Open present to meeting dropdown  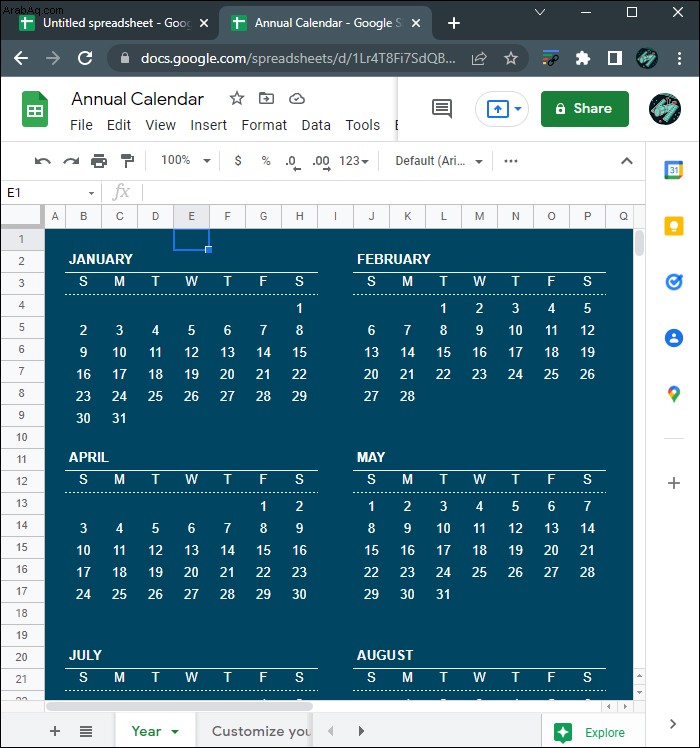518,109
